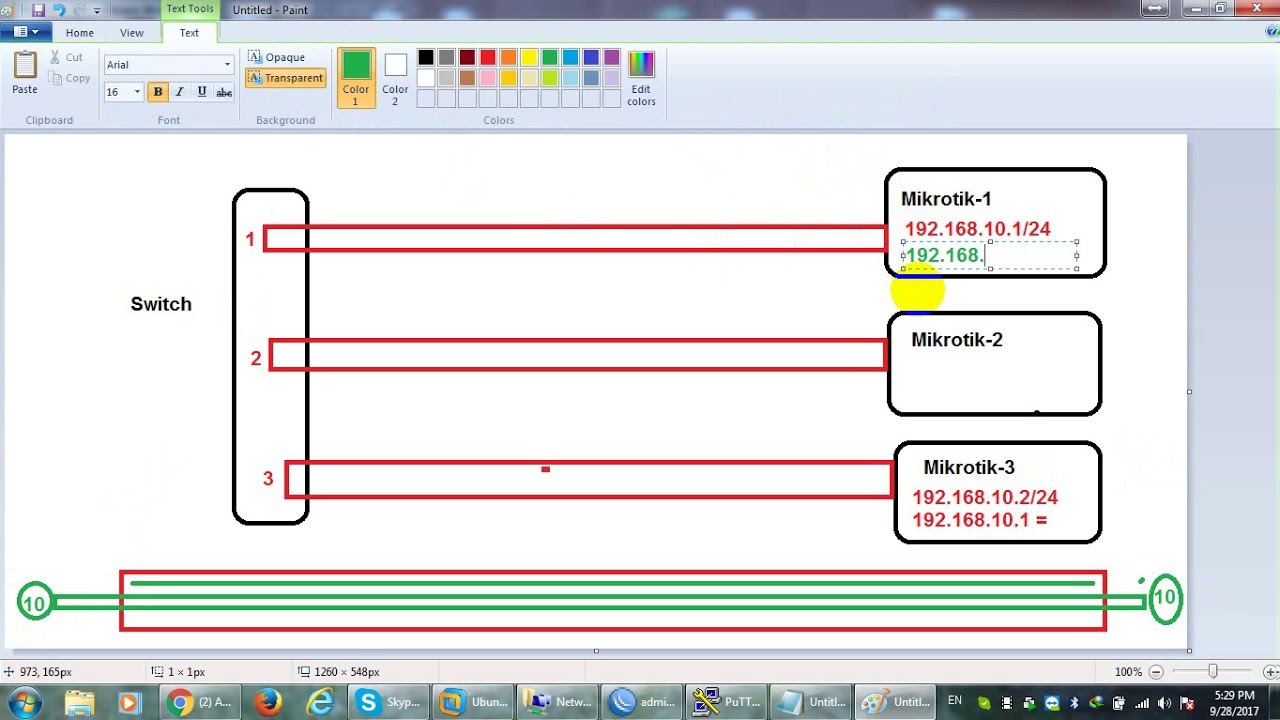
Task: Click the volume speaker tray icon
Action: 1164,703
